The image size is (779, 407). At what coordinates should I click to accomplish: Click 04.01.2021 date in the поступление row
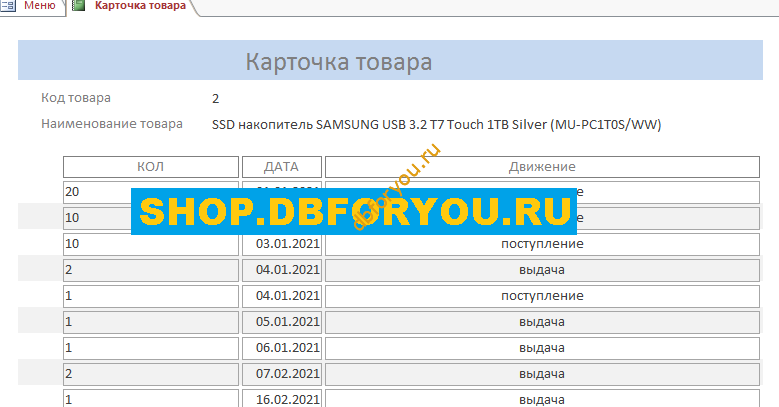[282, 296]
